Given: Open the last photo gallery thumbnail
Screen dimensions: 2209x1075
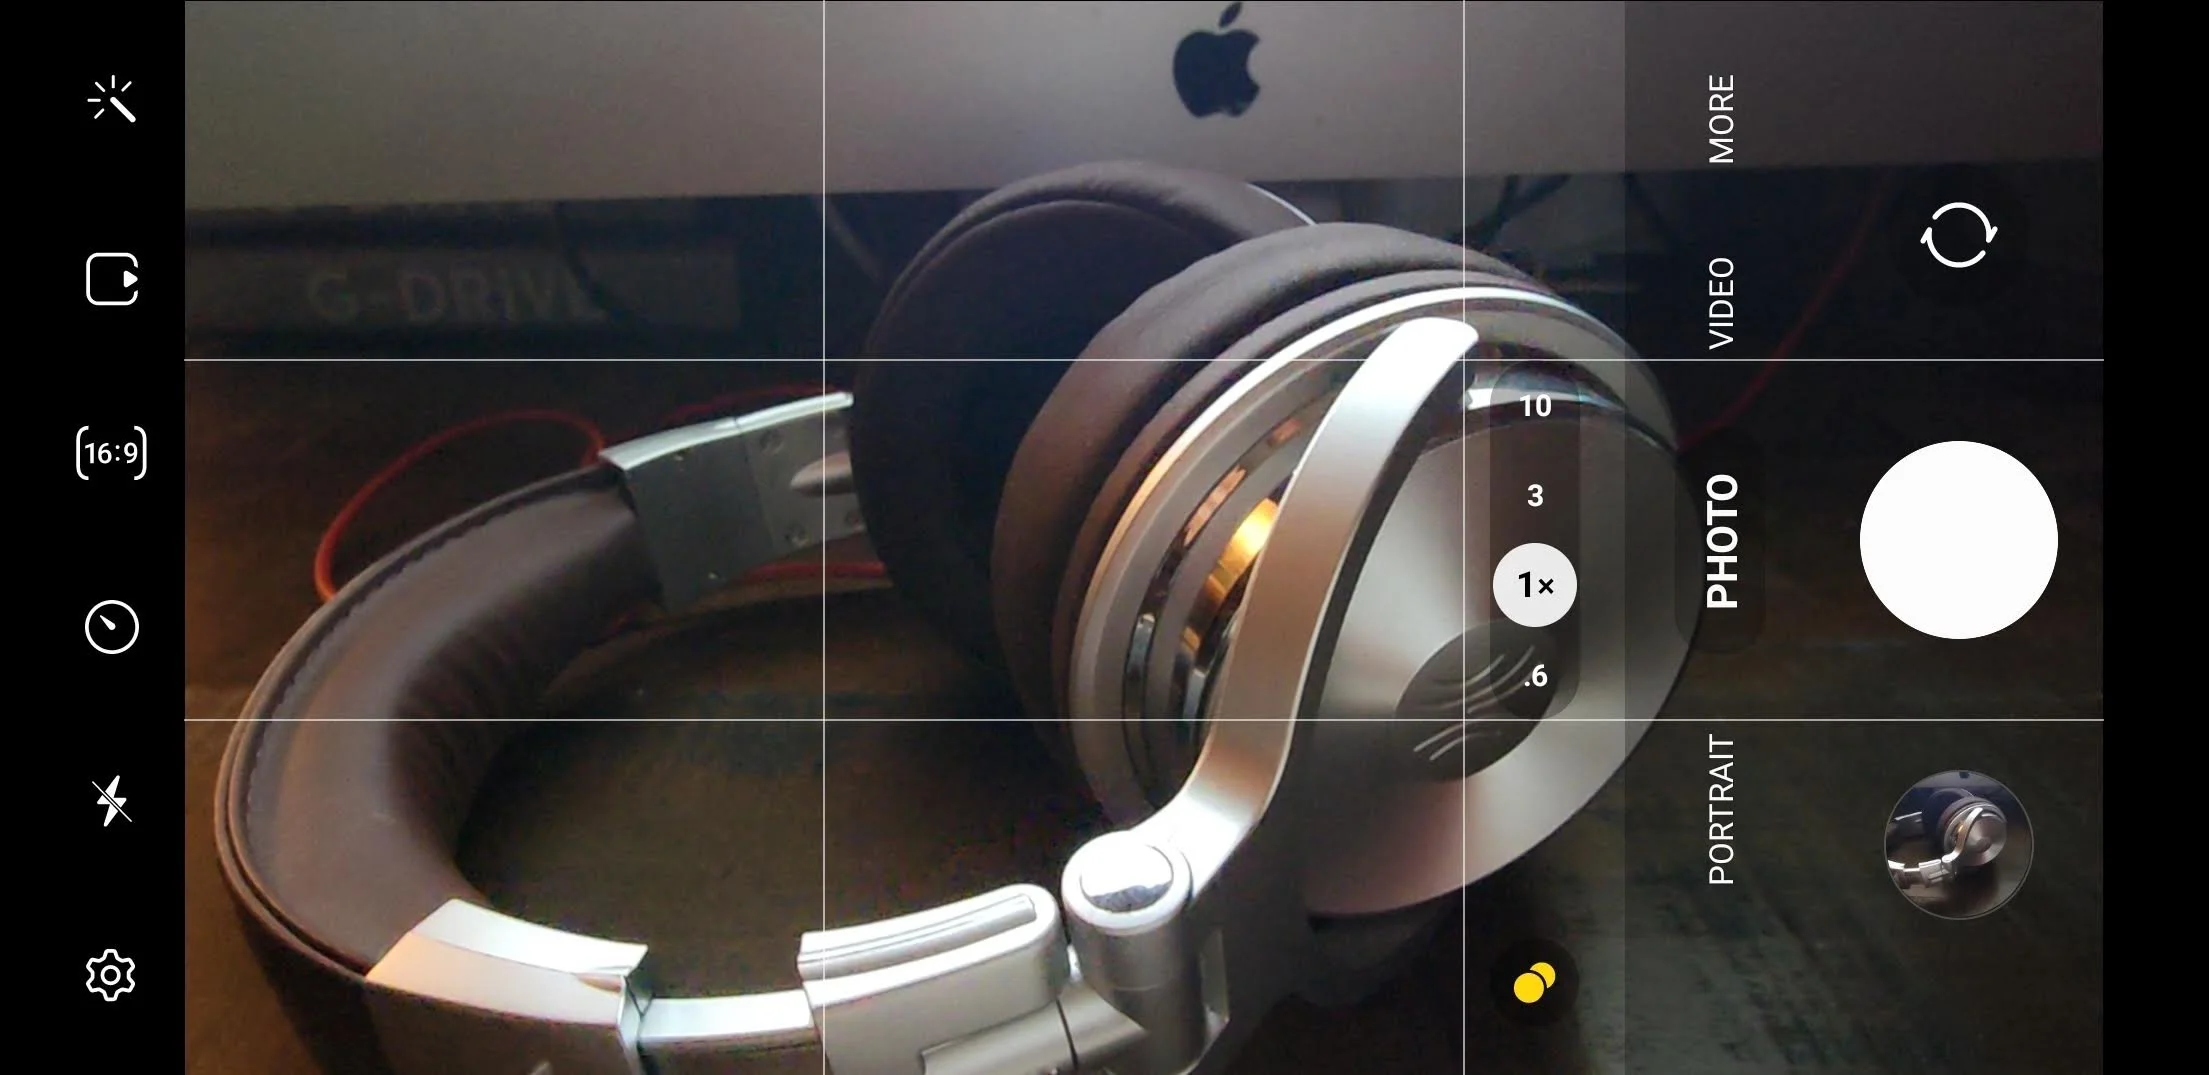Looking at the screenshot, I should pyautogui.click(x=1958, y=844).
